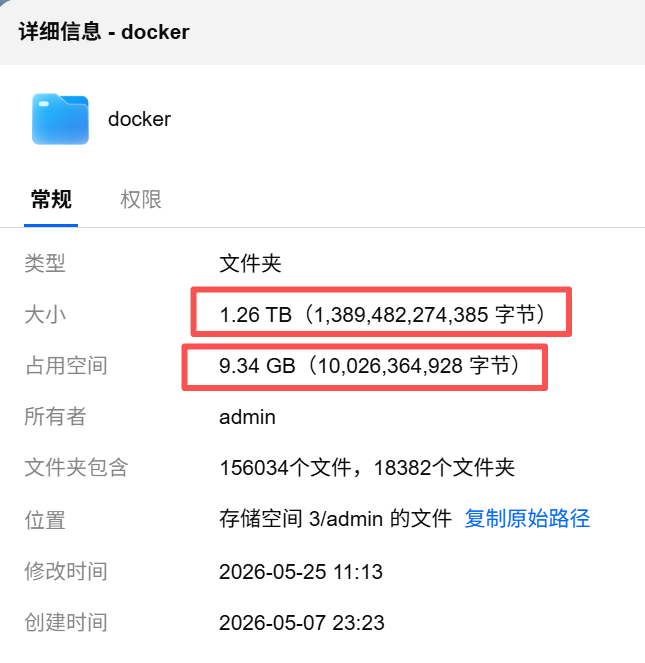Click the 详细信息 - docker title

coord(104,32)
